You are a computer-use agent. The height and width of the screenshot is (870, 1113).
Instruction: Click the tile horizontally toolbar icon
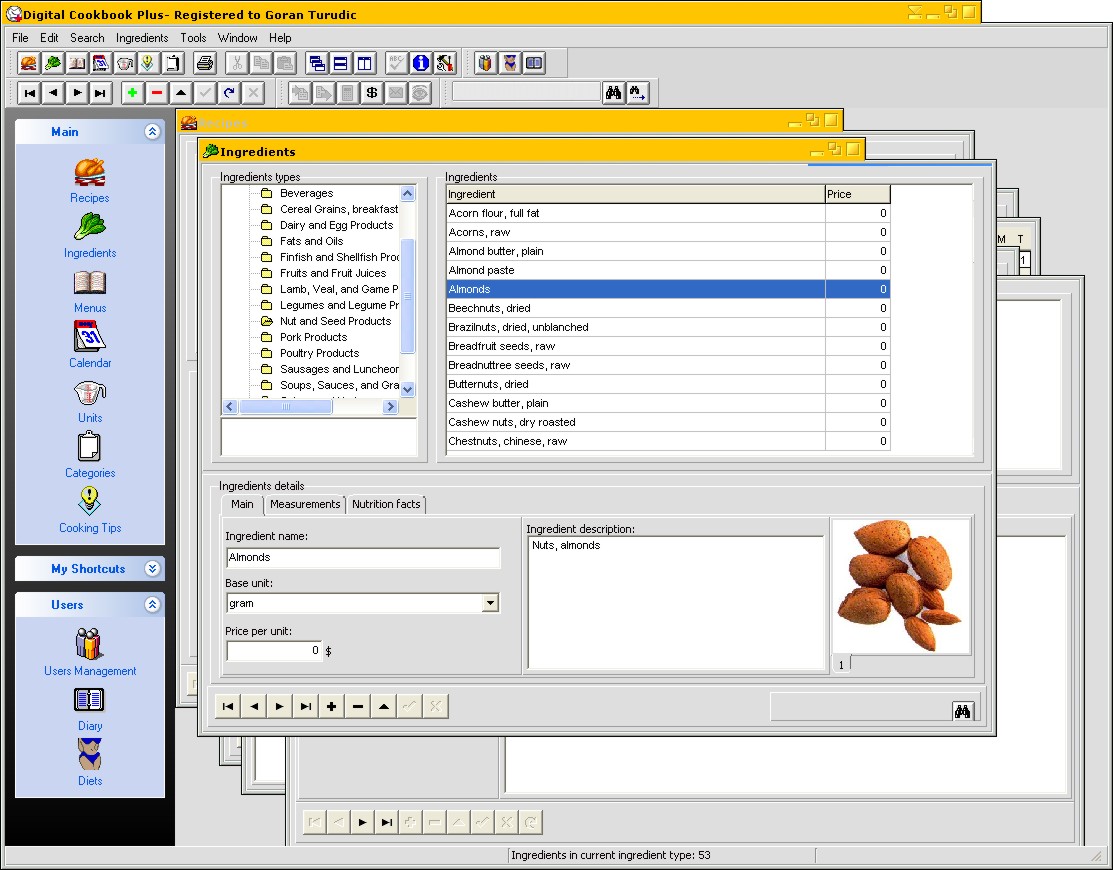(341, 64)
